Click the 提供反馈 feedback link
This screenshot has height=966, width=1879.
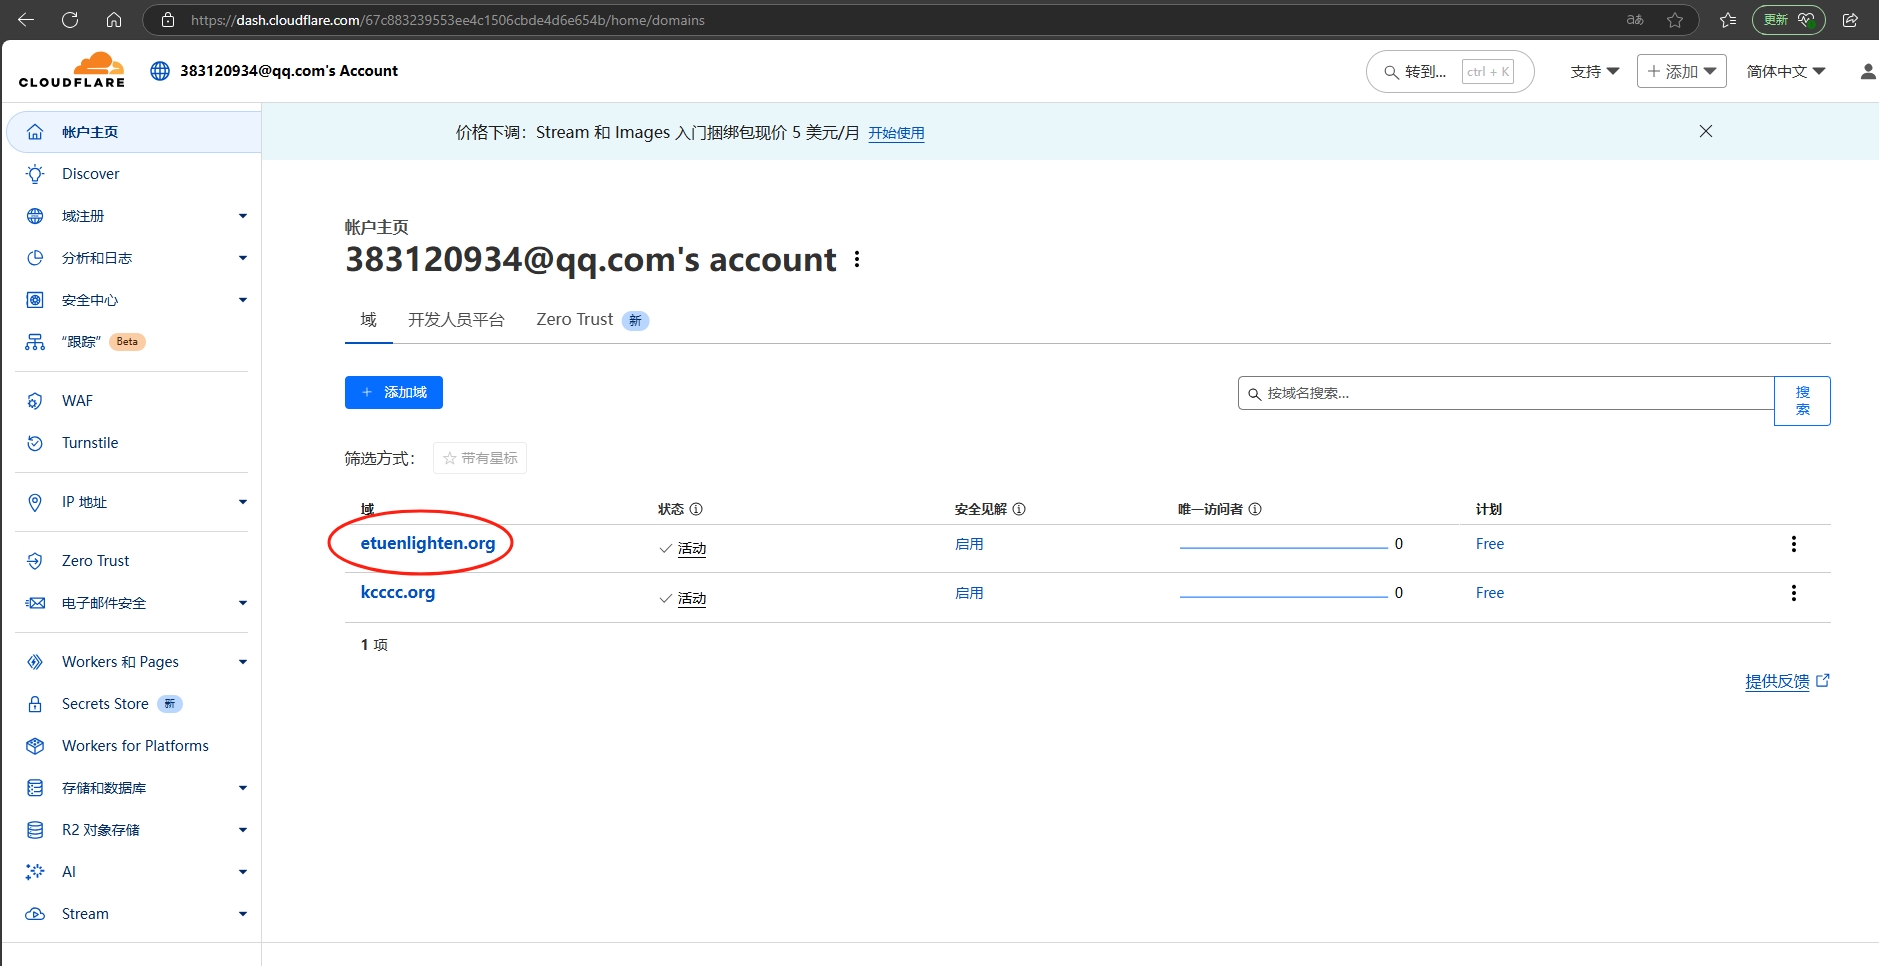pyautogui.click(x=1787, y=681)
